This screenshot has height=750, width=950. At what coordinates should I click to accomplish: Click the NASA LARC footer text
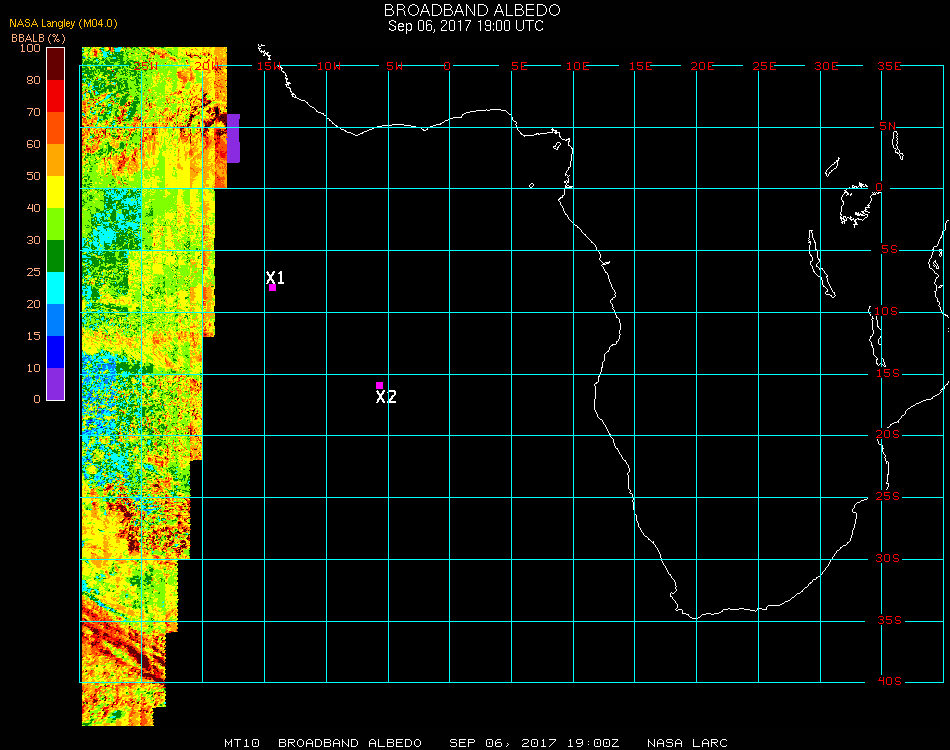687,743
